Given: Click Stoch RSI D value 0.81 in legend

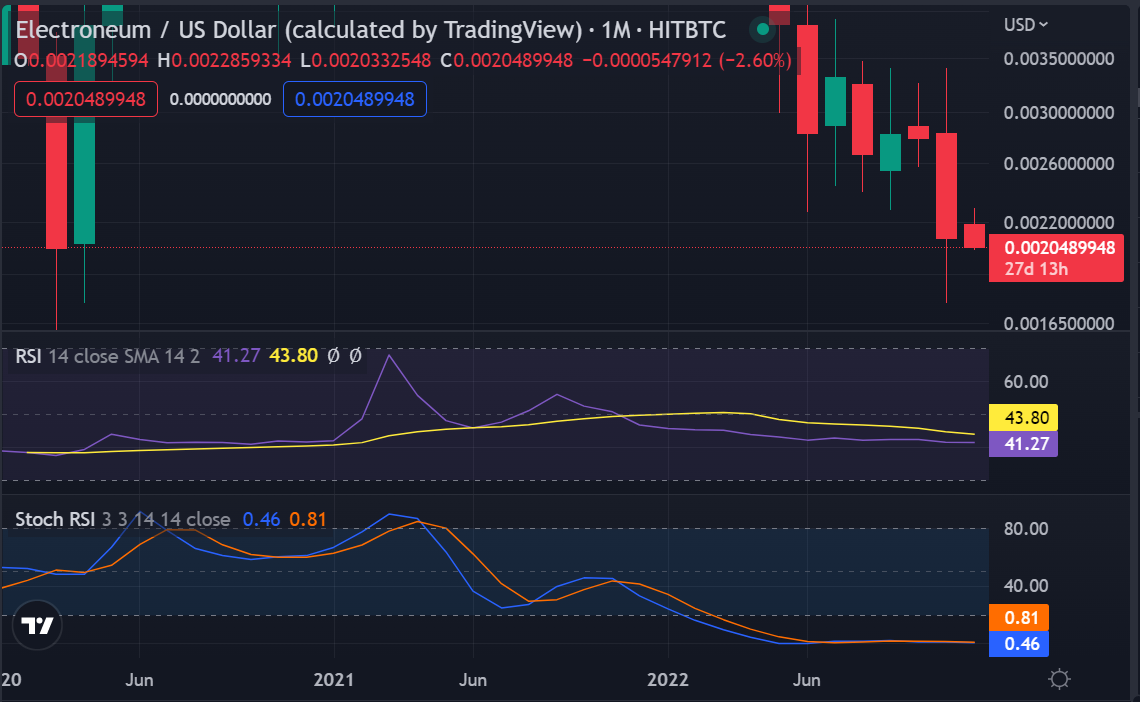Looking at the screenshot, I should (308, 520).
